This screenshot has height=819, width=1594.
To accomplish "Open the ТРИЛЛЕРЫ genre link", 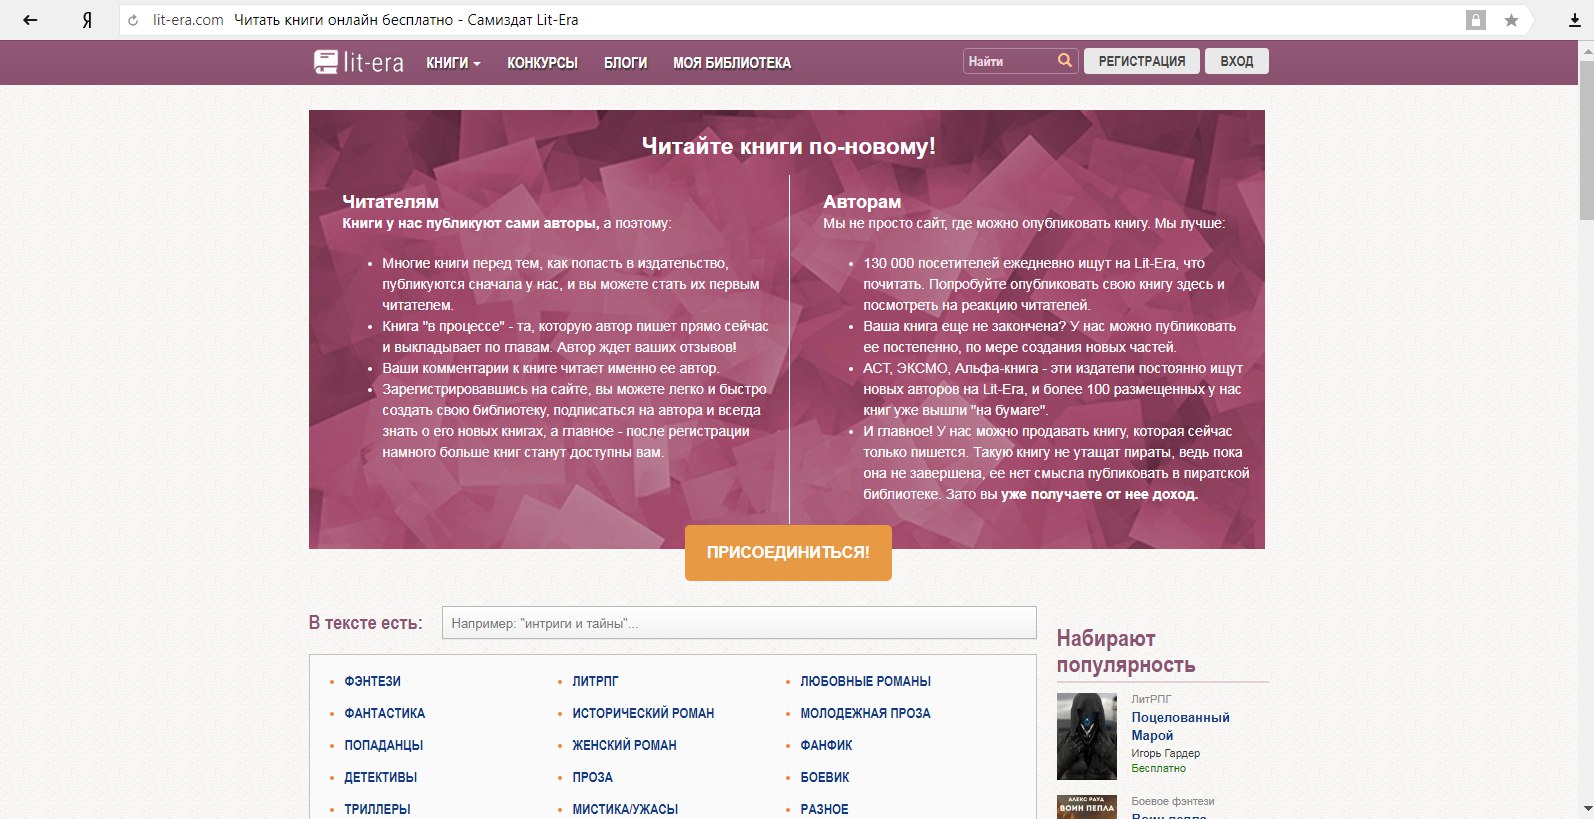I will coord(377,809).
